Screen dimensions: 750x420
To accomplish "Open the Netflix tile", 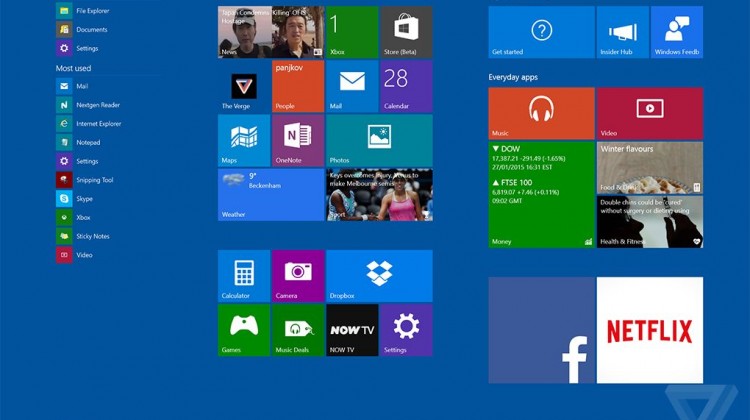I will point(650,330).
